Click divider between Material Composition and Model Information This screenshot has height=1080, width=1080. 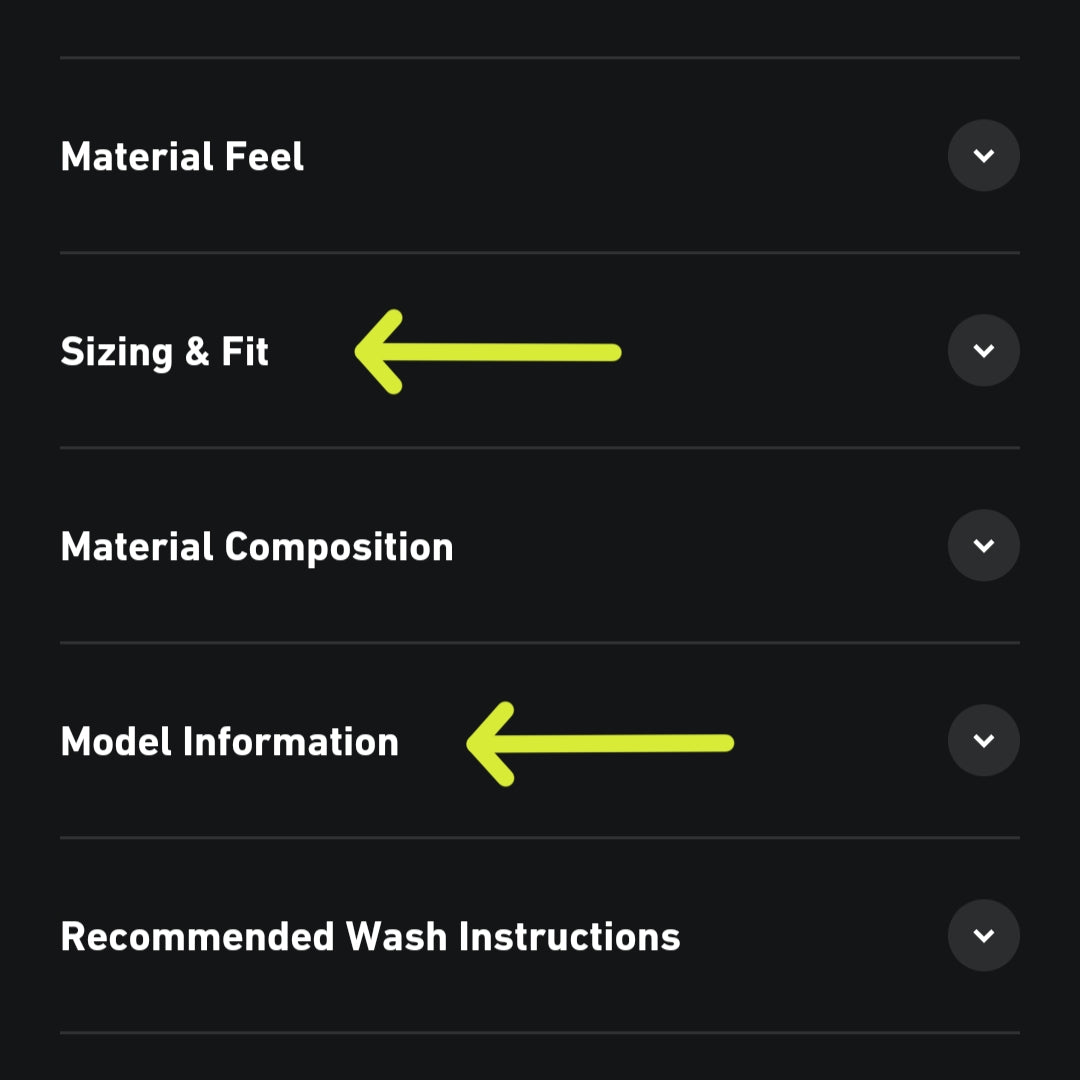click(540, 643)
